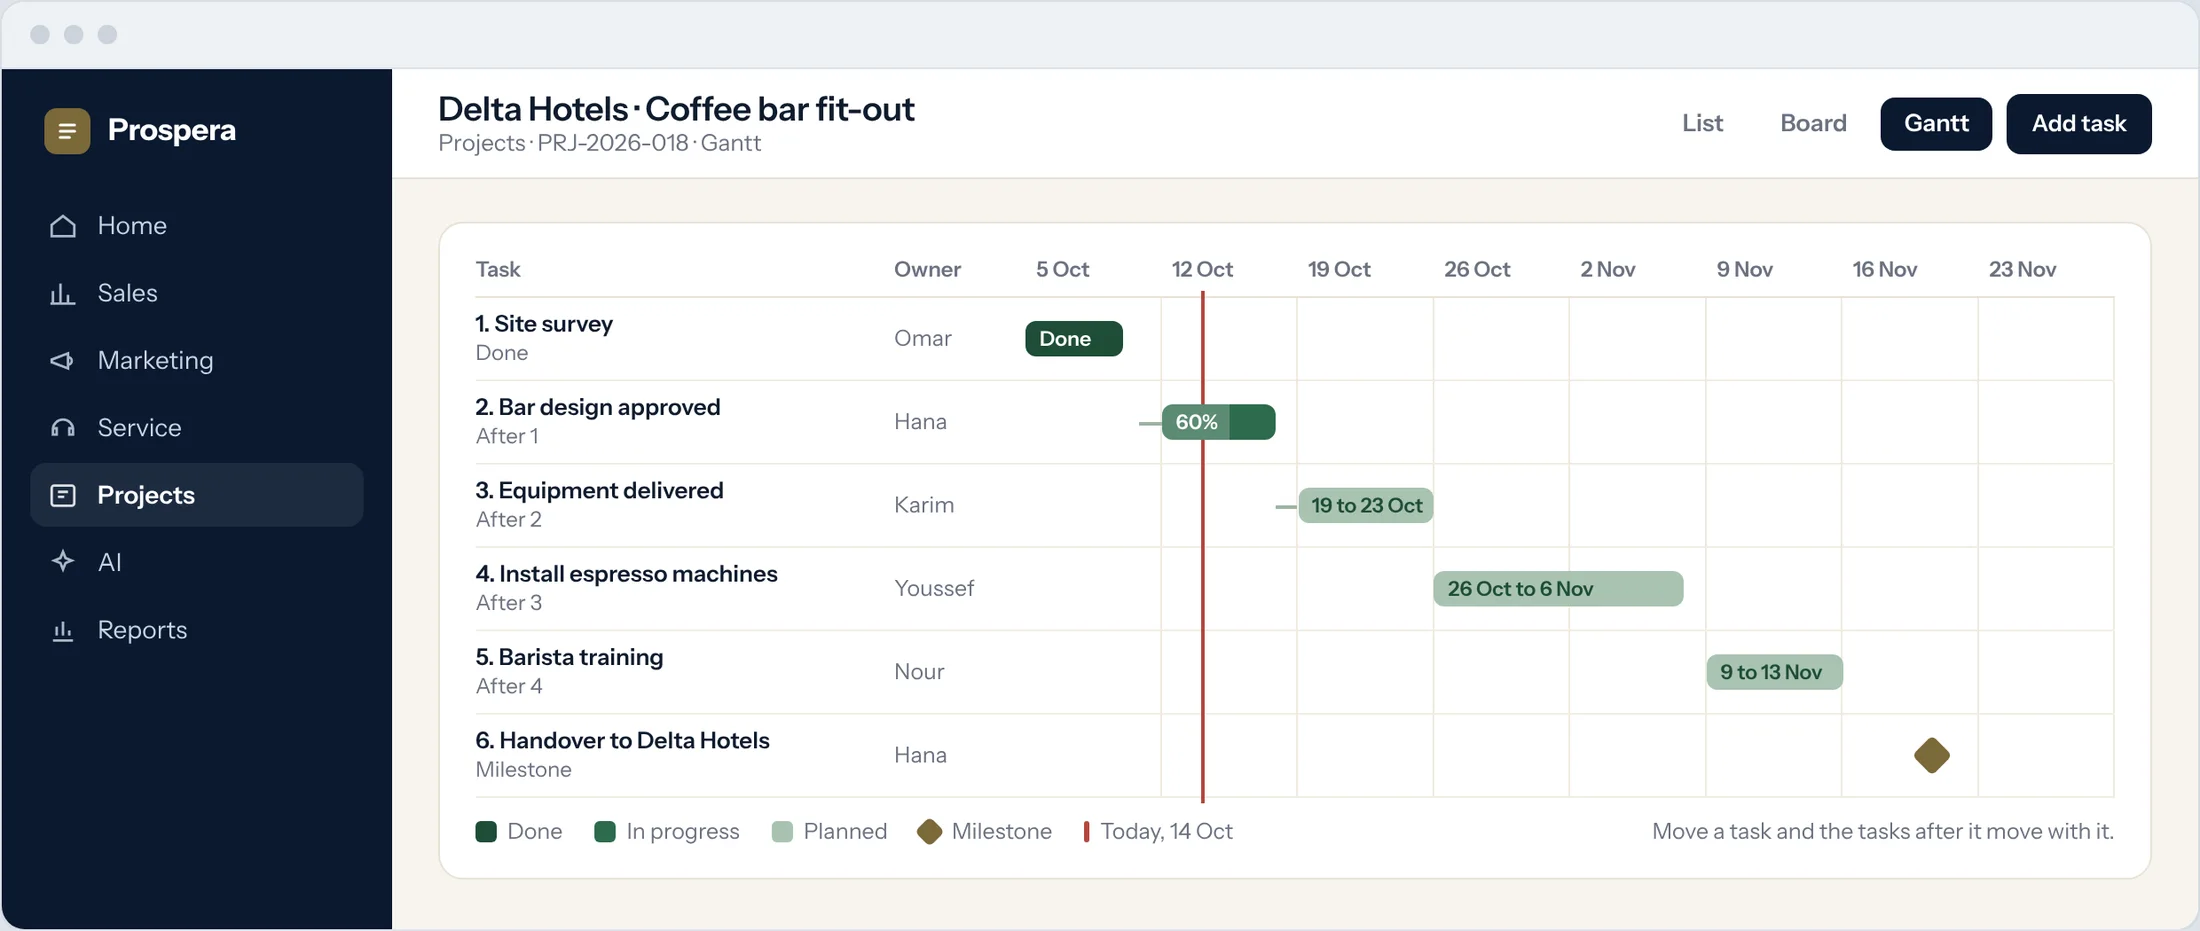Screen dimensions: 2200x931
Task: Select the Gantt view tab
Action: [1936, 124]
